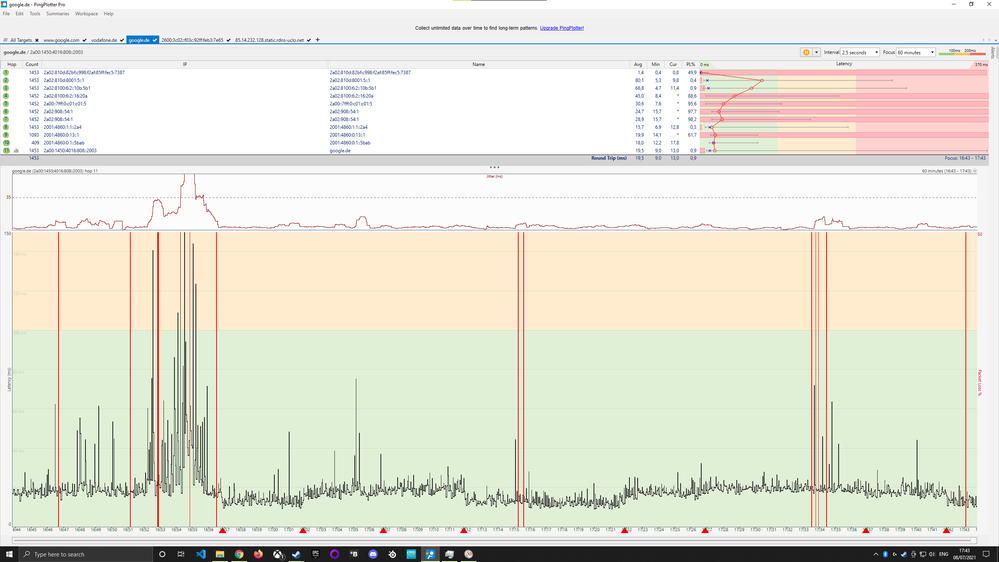
Task: Add a new target with plus icon
Action: point(318,40)
